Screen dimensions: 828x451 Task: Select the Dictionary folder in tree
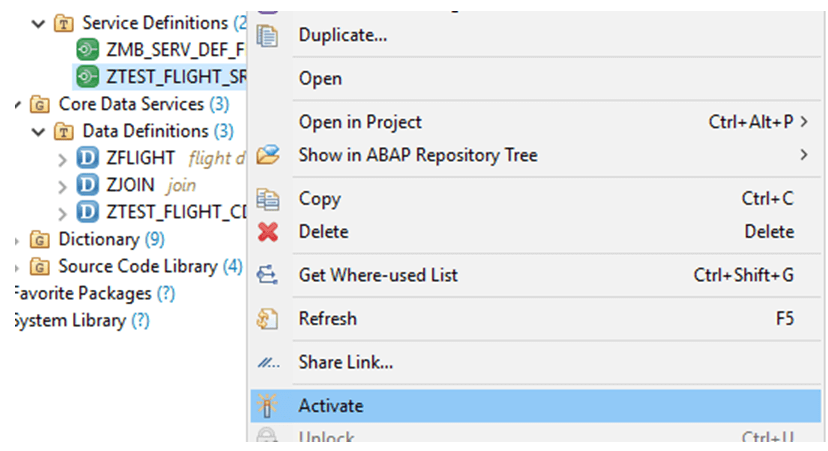(x=98, y=239)
